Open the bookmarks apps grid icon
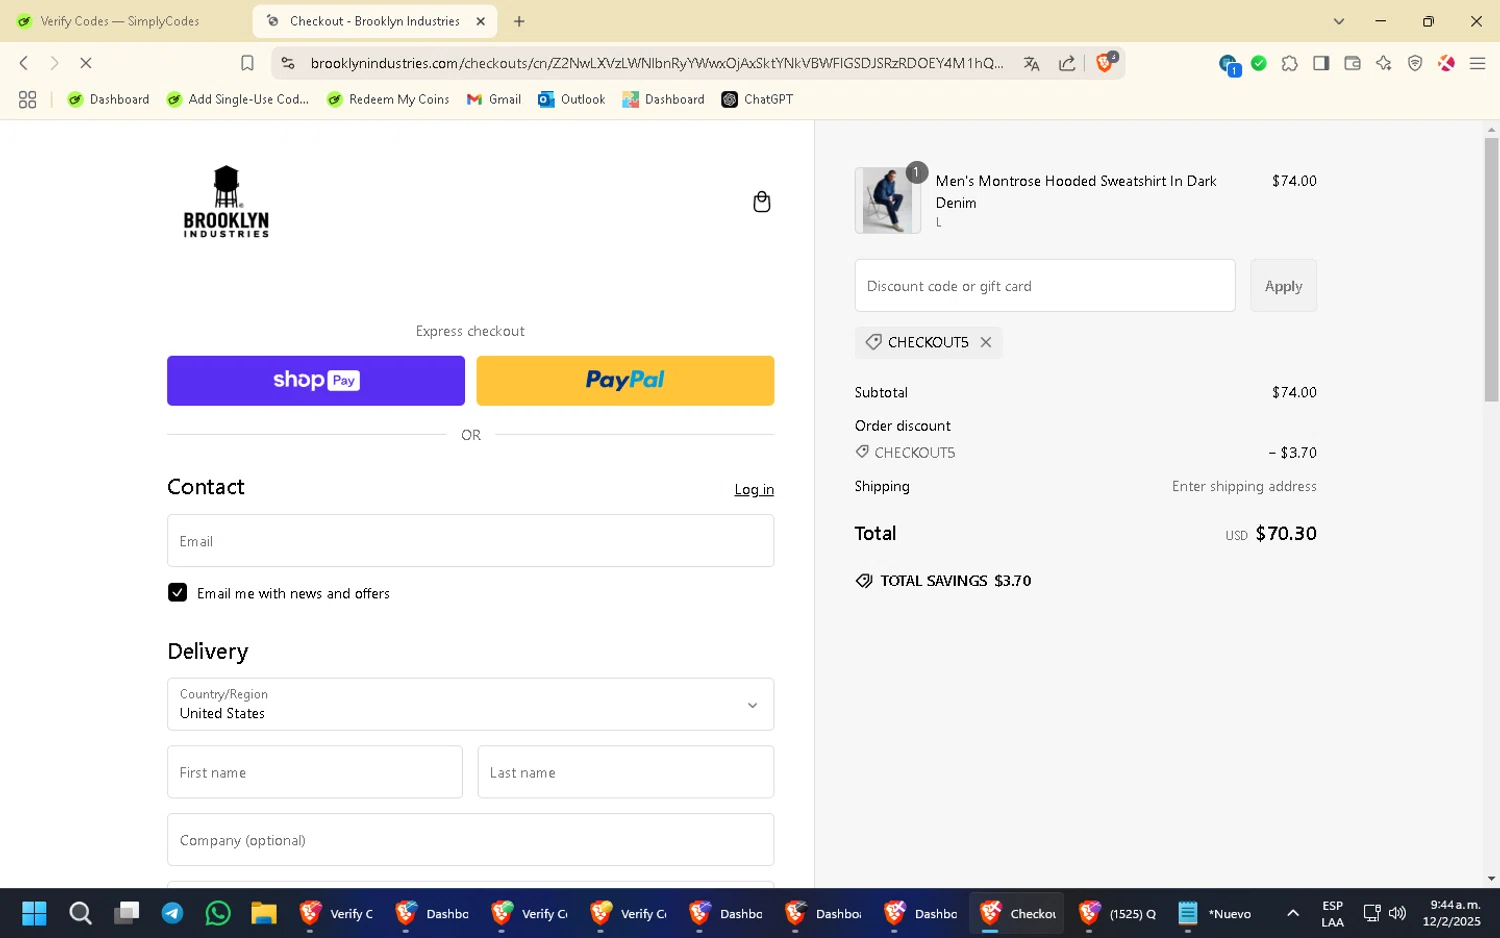This screenshot has height=938, width=1500. point(28,99)
